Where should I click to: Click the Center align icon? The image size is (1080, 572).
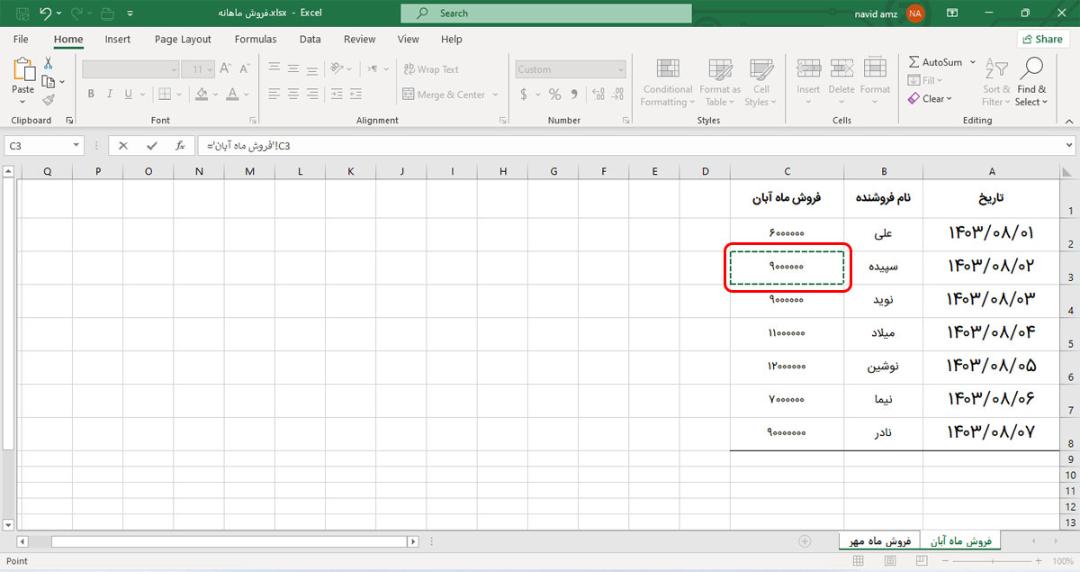pos(293,94)
